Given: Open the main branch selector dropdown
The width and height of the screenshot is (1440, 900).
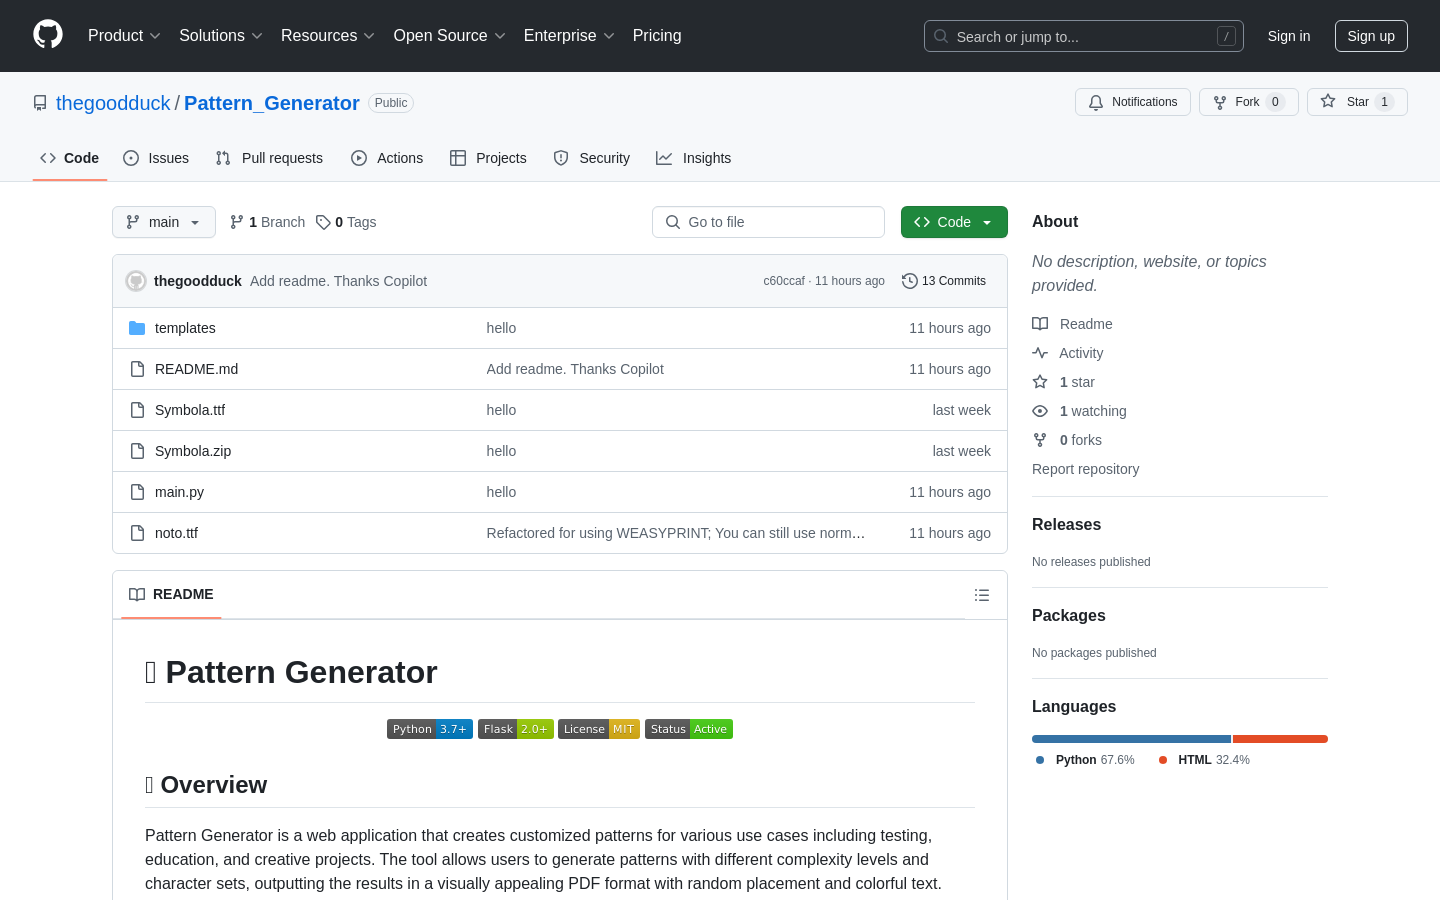Looking at the screenshot, I should (164, 222).
